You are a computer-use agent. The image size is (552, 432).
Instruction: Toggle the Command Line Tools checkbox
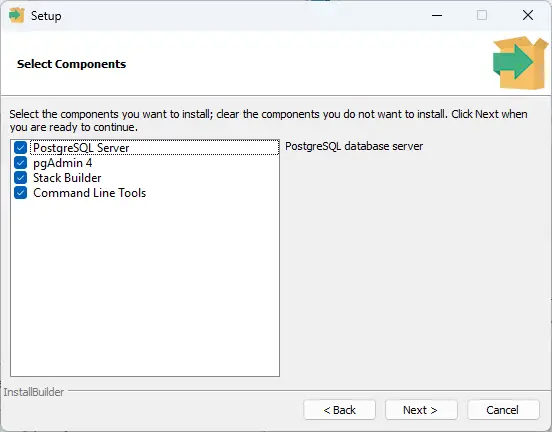click(20, 193)
